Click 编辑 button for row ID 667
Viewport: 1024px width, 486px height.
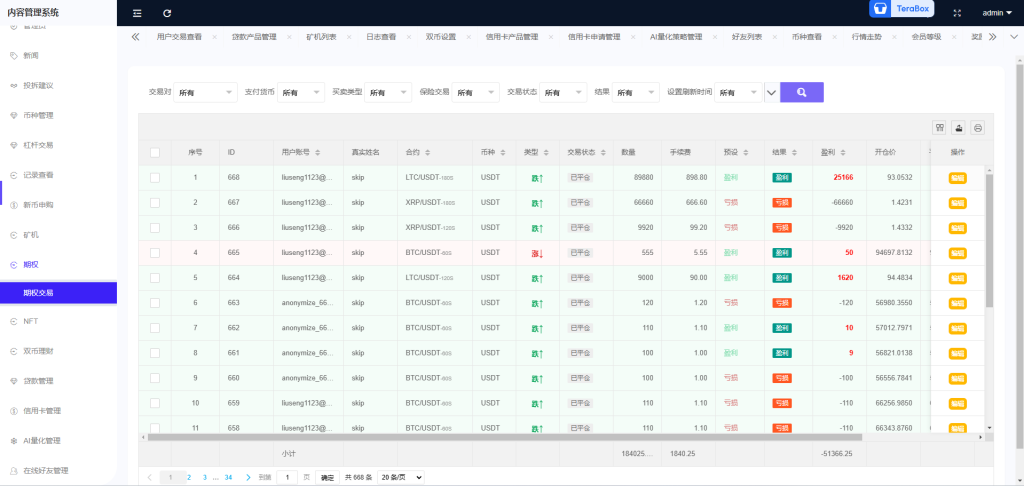coord(957,203)
